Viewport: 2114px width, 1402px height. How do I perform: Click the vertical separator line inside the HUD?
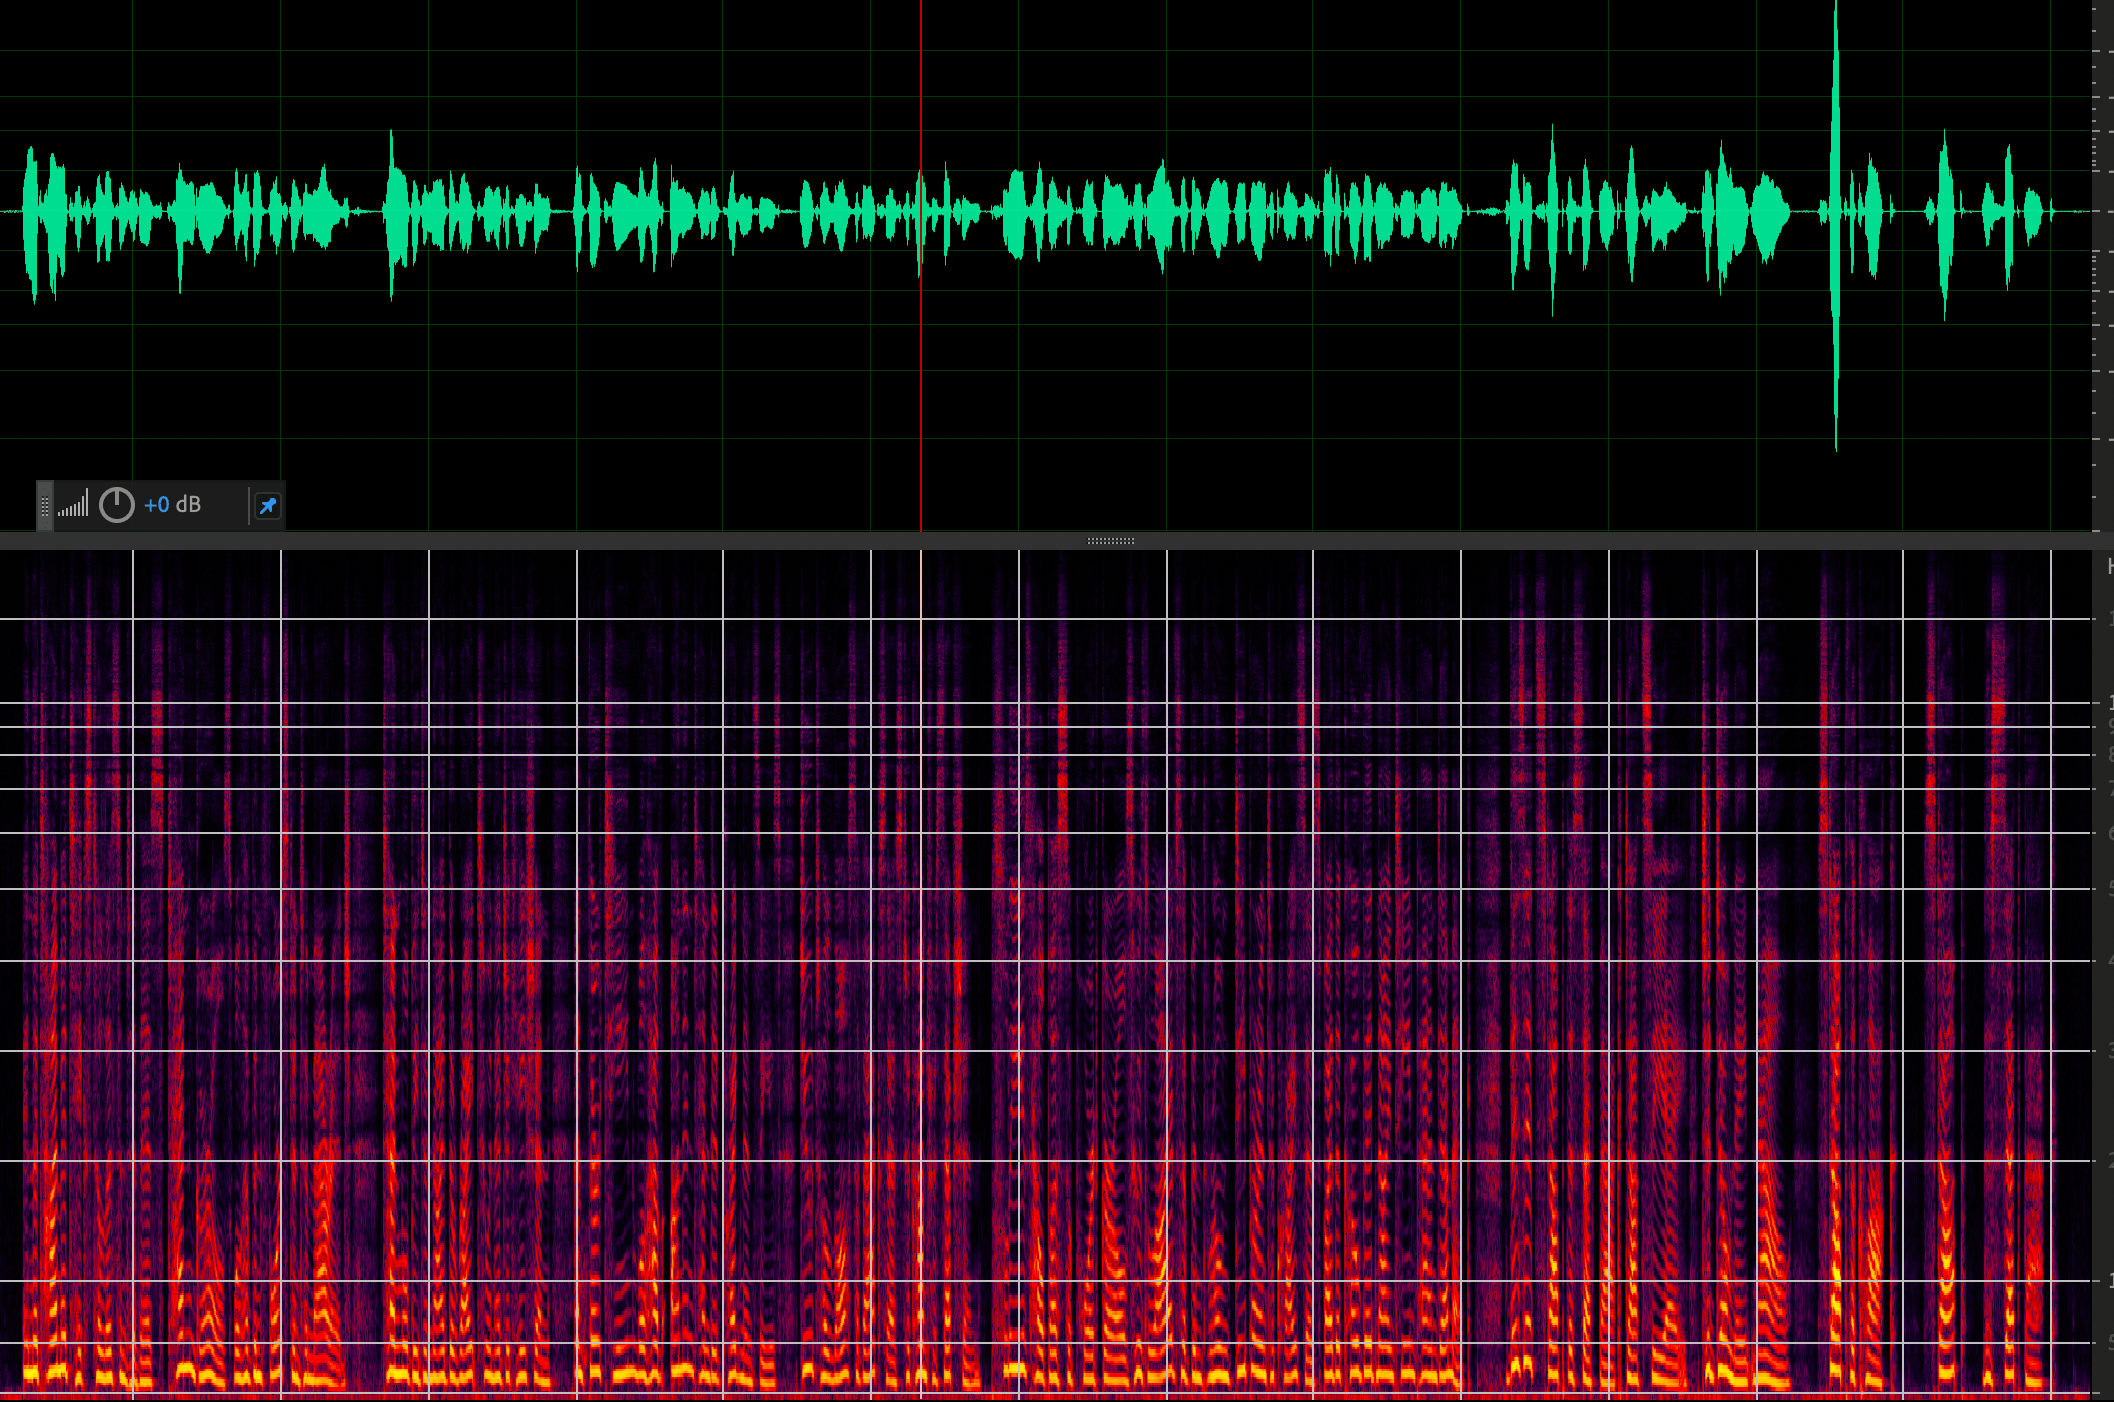coord(248,506)
